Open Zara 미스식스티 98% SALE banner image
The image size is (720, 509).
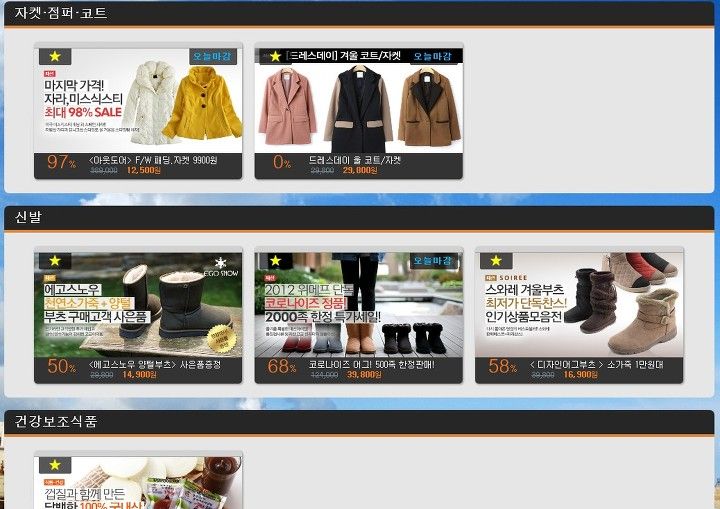[138, 101]
